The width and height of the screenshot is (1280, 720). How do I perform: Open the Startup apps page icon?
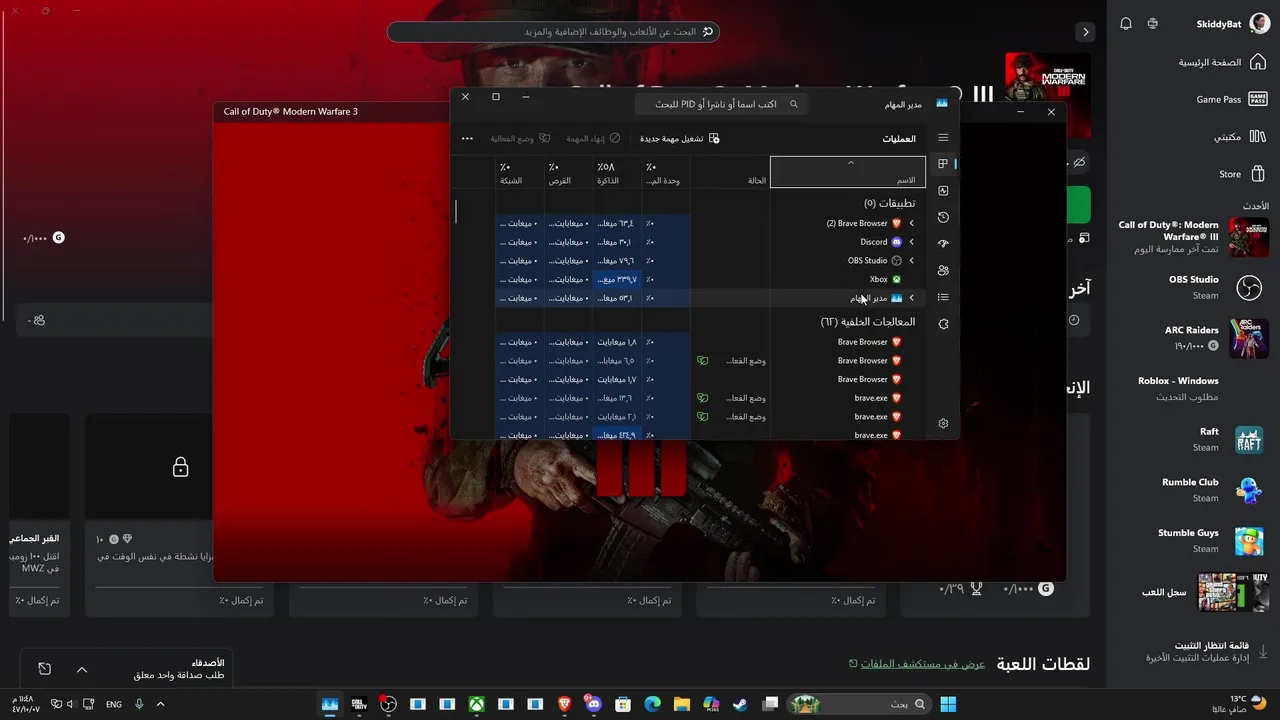pyautogui.click(x=943, y=244)
